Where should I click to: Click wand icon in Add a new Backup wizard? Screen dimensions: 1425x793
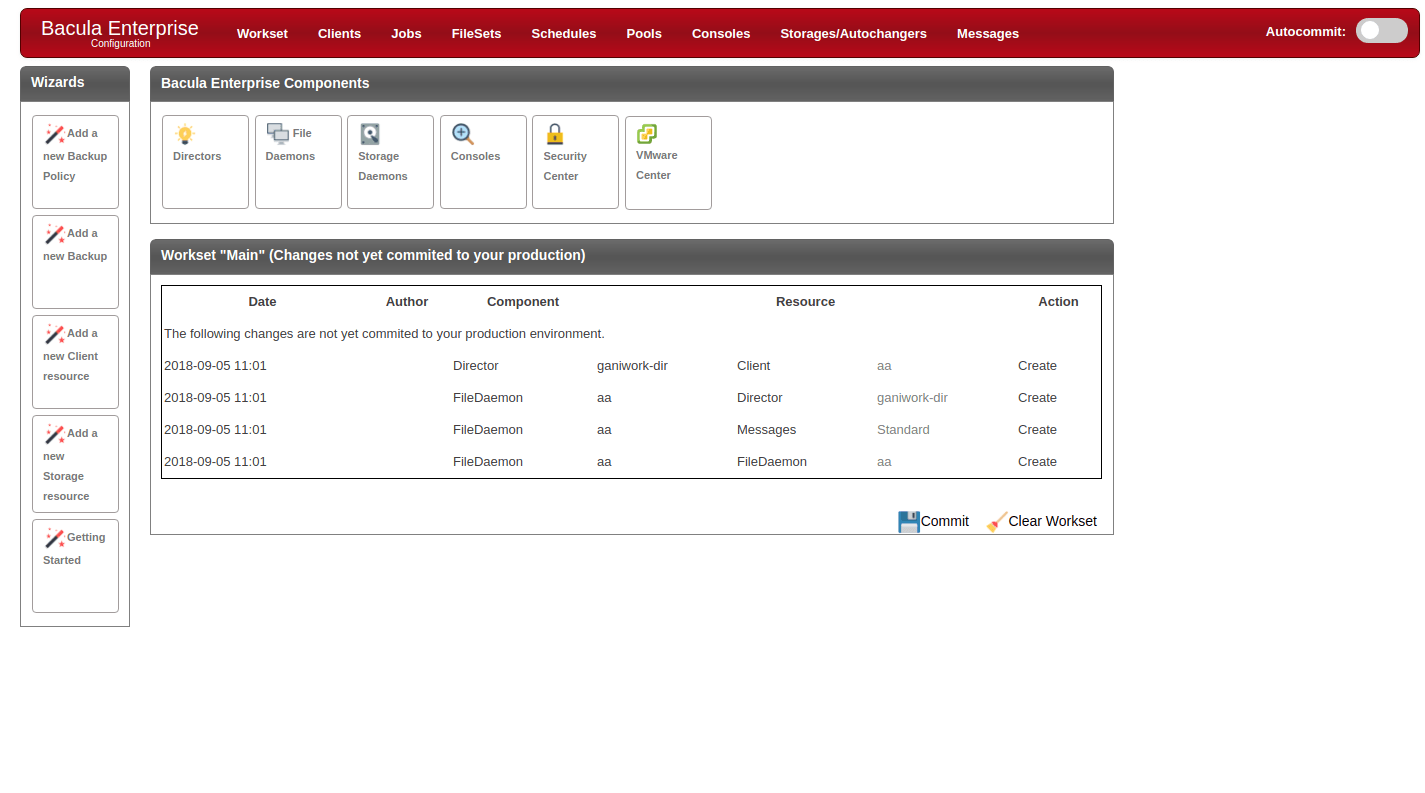coord(55,234)
